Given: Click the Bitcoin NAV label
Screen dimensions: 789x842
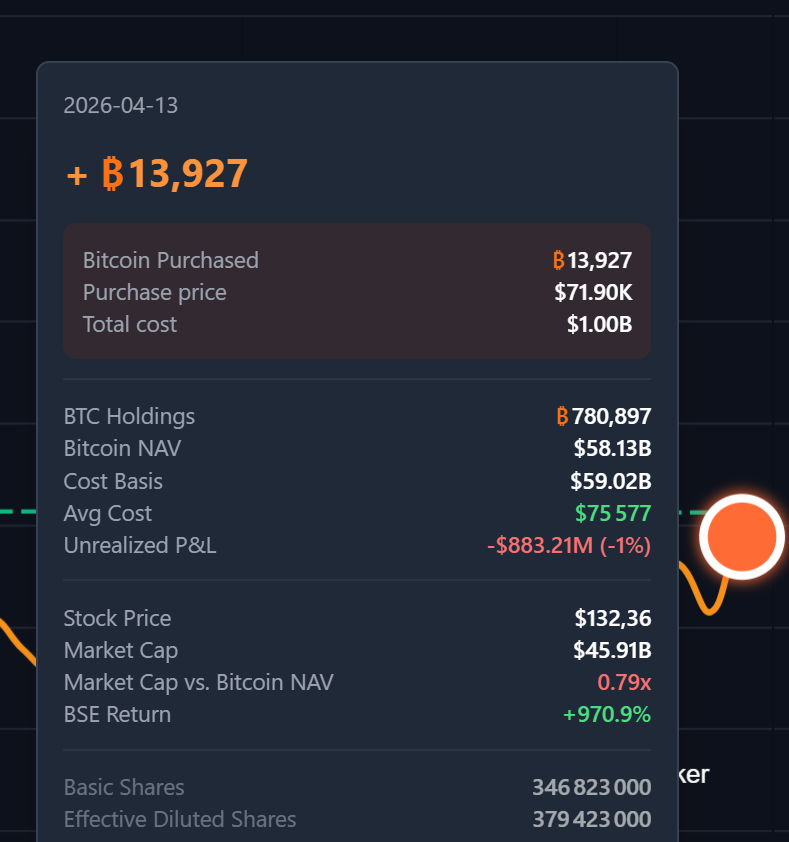Looking at the screenshot, I should coord(122,449).
